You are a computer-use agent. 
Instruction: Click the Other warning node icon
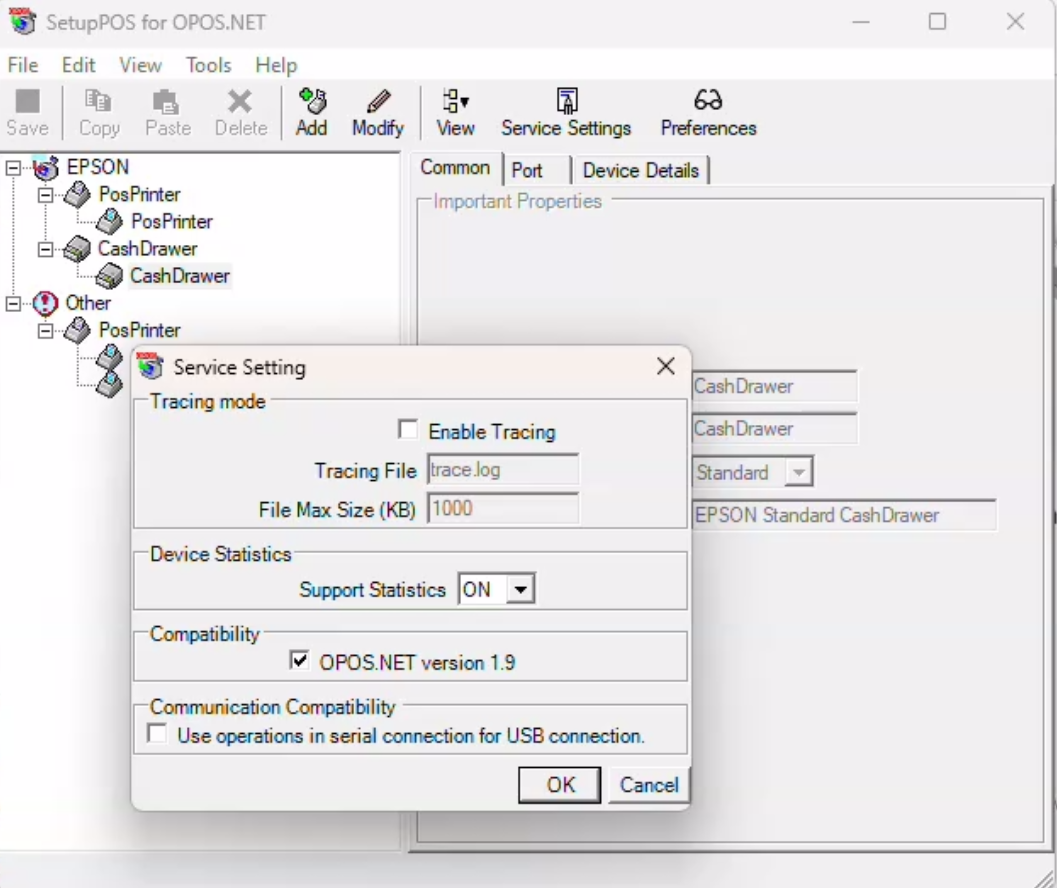[45, 303]
